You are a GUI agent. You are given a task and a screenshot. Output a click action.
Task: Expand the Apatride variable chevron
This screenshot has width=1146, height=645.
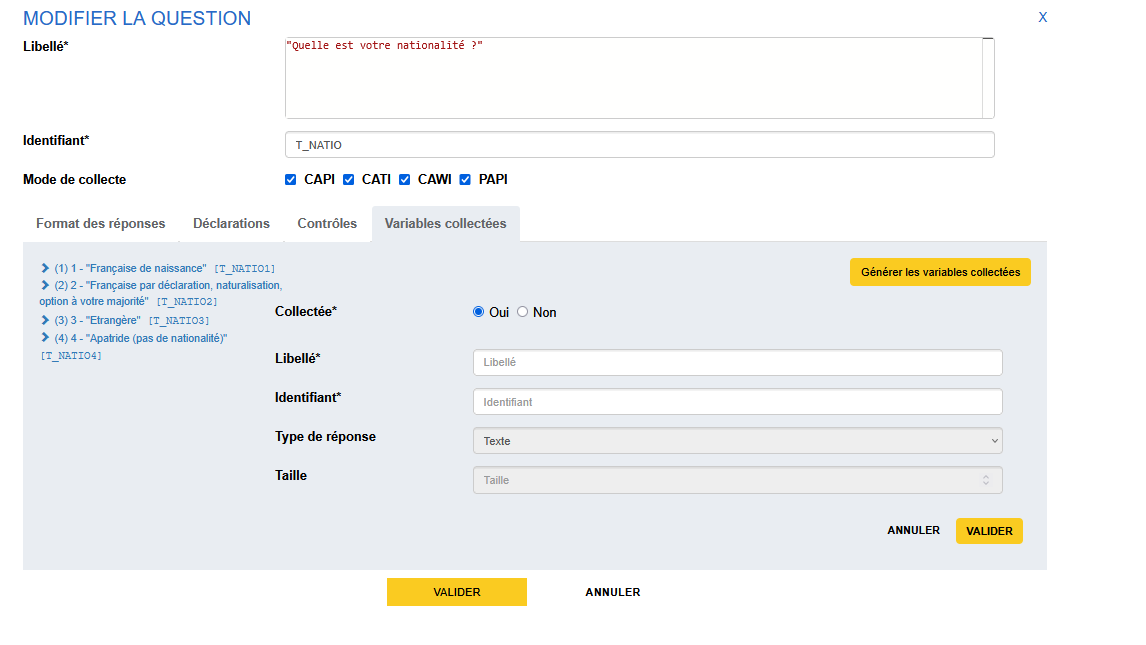point(46,338)
